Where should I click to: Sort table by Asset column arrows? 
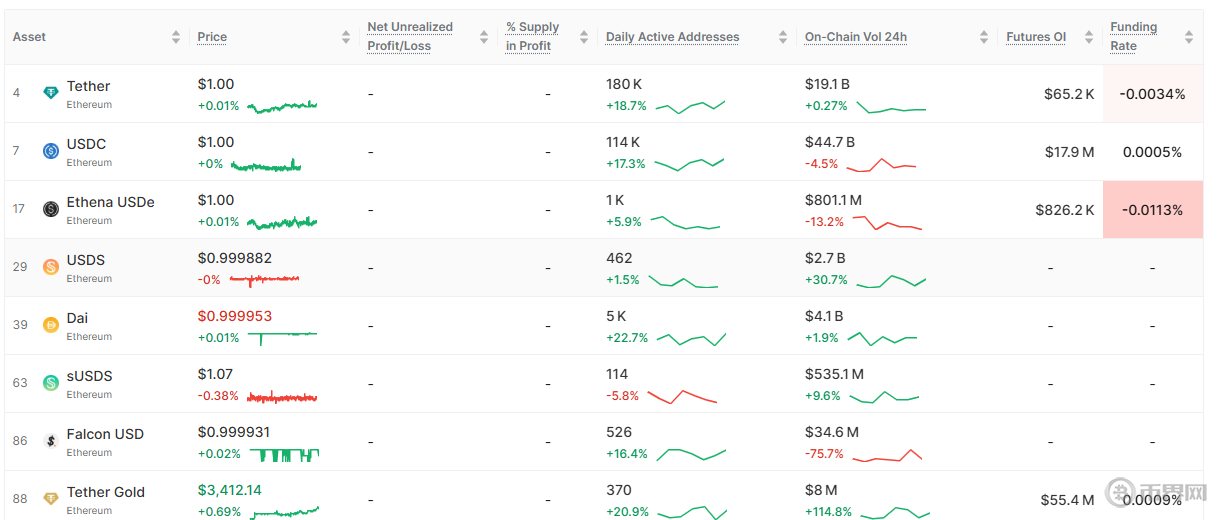177,37
